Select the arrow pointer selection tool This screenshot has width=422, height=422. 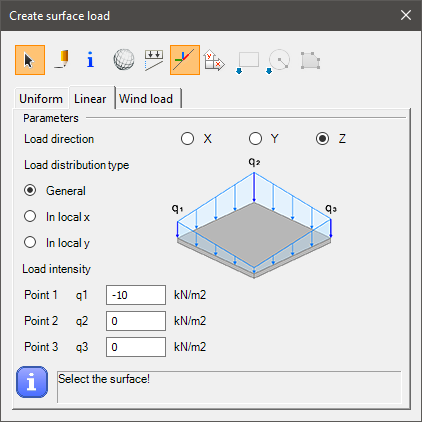[30, 60]
